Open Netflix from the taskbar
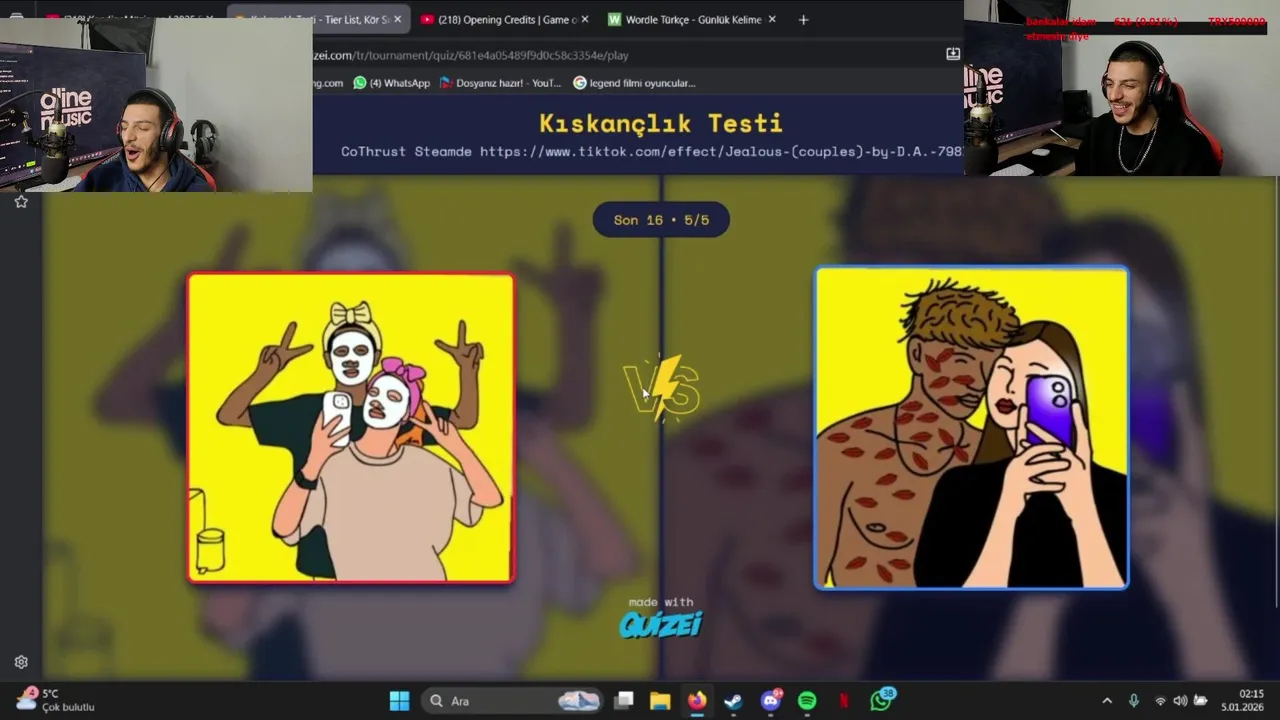The height and width of the screenshot is (720, 1280). click(x=844, y=701)
